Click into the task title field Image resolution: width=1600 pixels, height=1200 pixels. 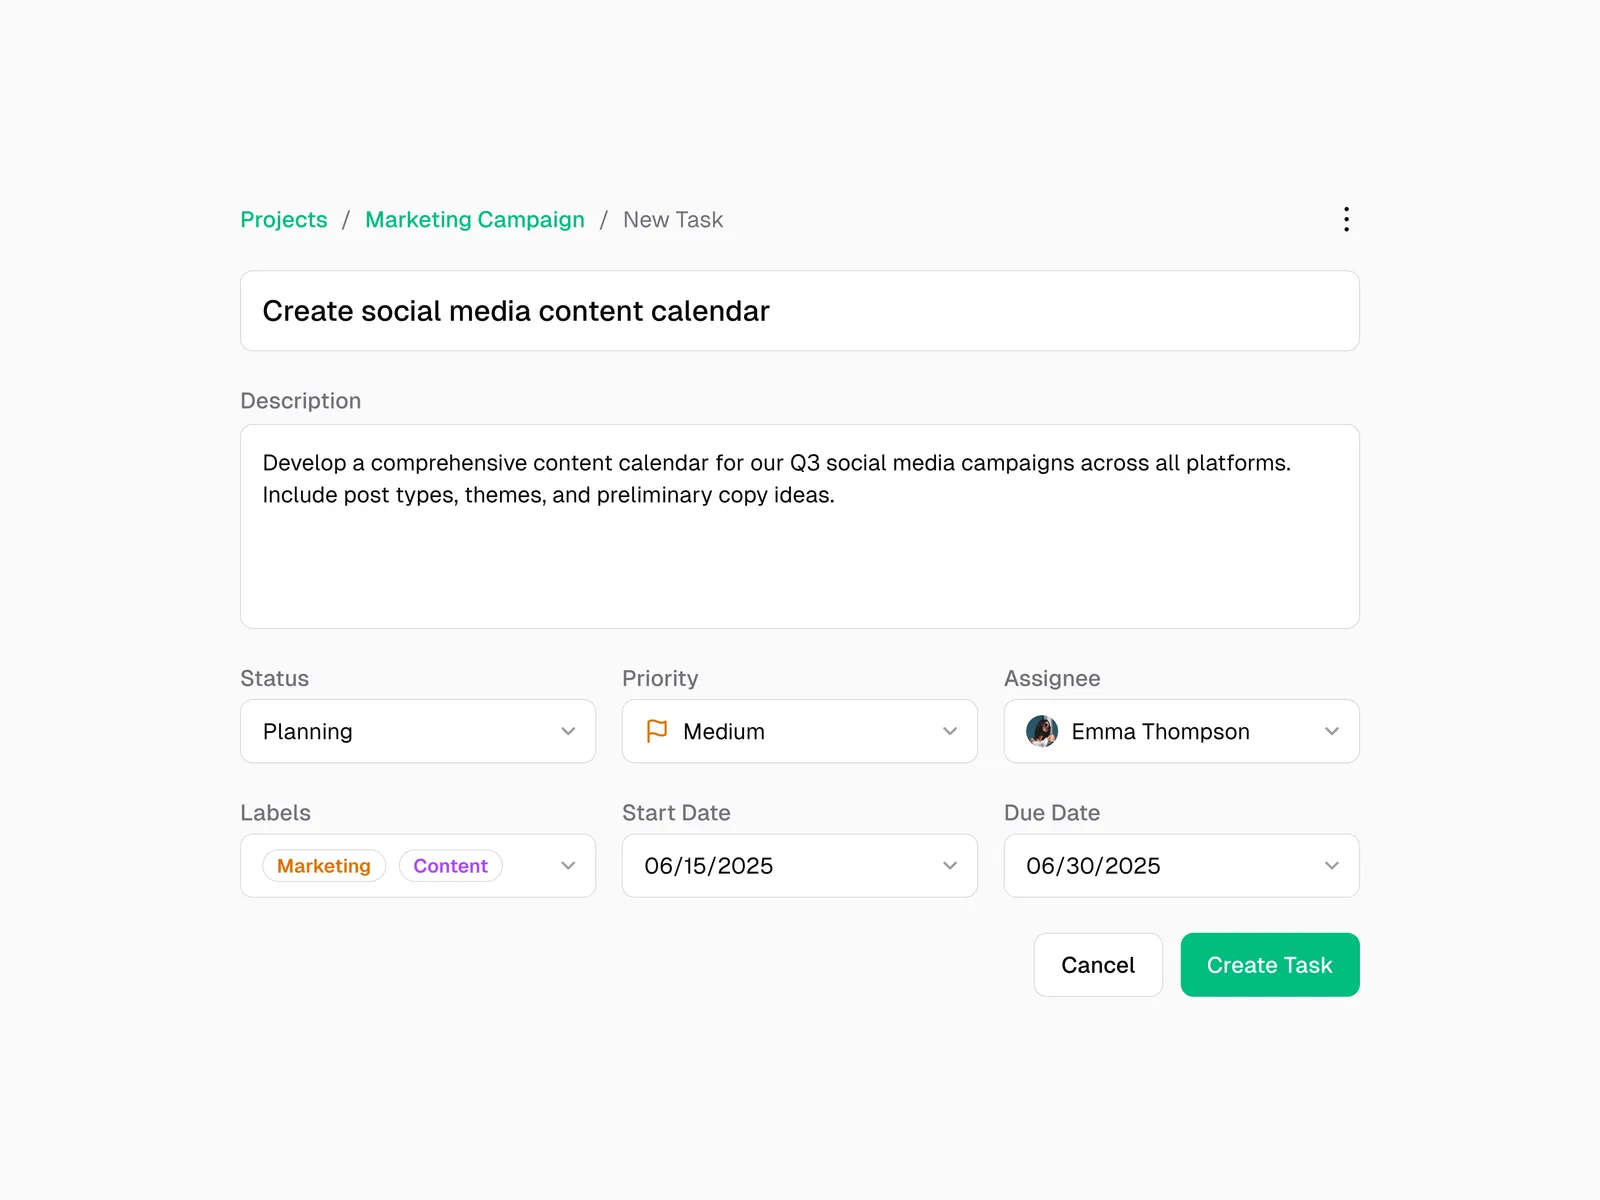[x=800, y=311]
